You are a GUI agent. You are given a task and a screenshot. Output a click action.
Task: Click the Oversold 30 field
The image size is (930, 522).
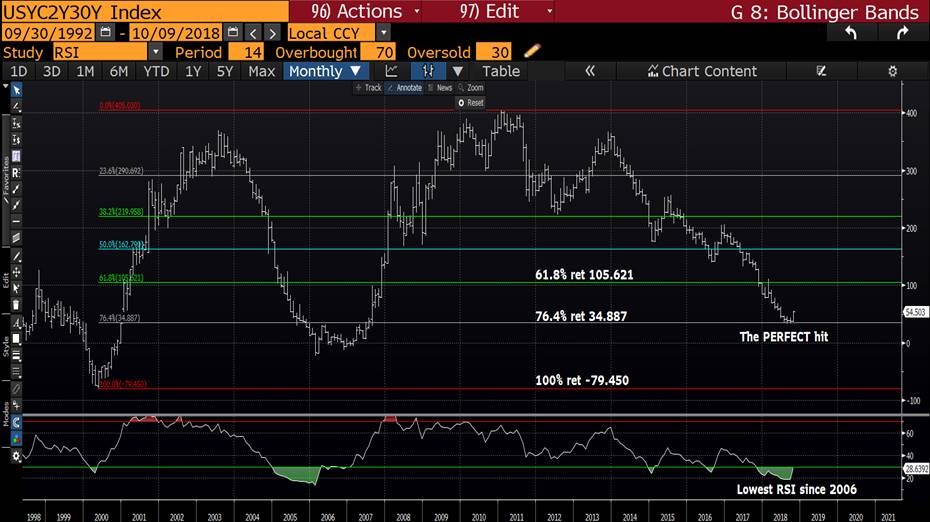pos(493,52)
